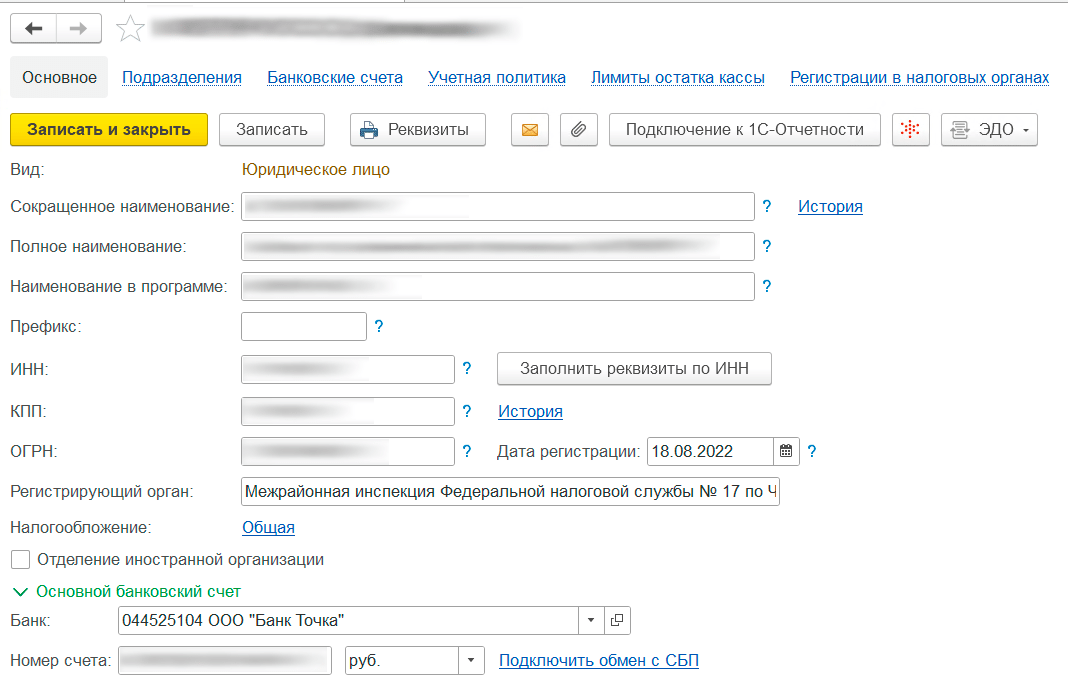Switch to 'Банковские счета' tab
This screenshot has height=690, width=1068.
pos(335,78)
